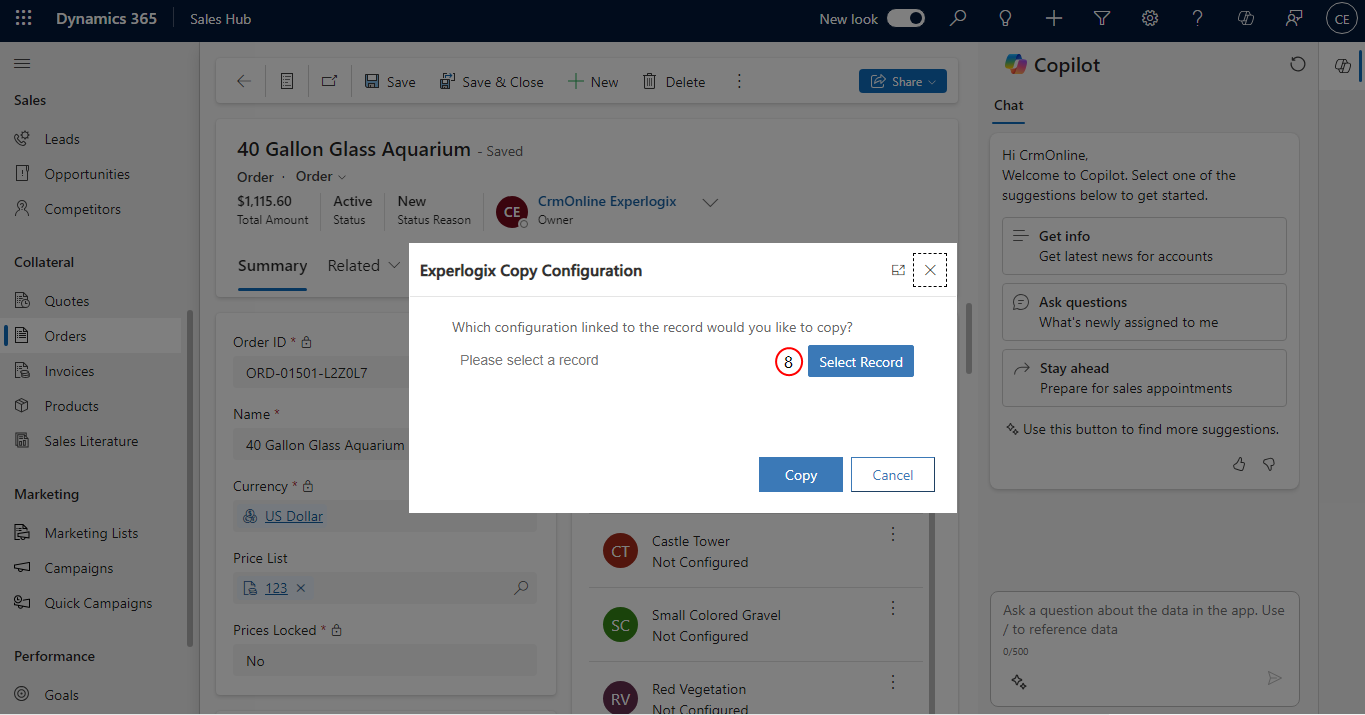Expand the Share dropdown button
Viewport: 1365px width, 715px height.
[x=903, y=82]
